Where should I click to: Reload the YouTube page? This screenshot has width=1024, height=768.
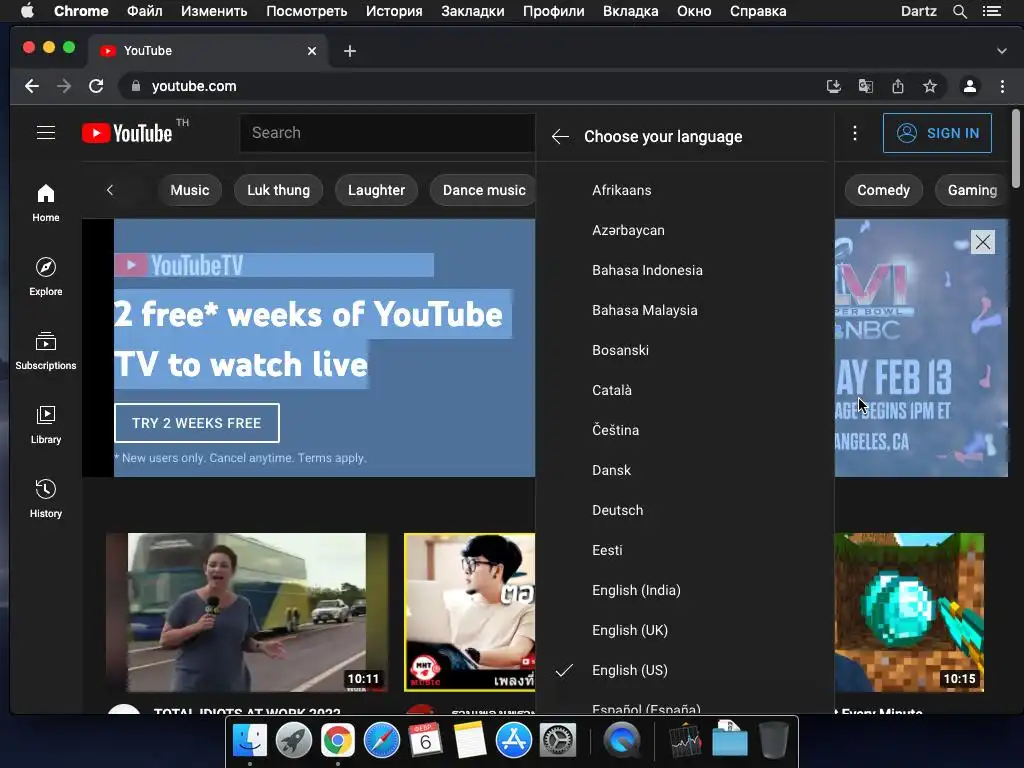(96, 86)
